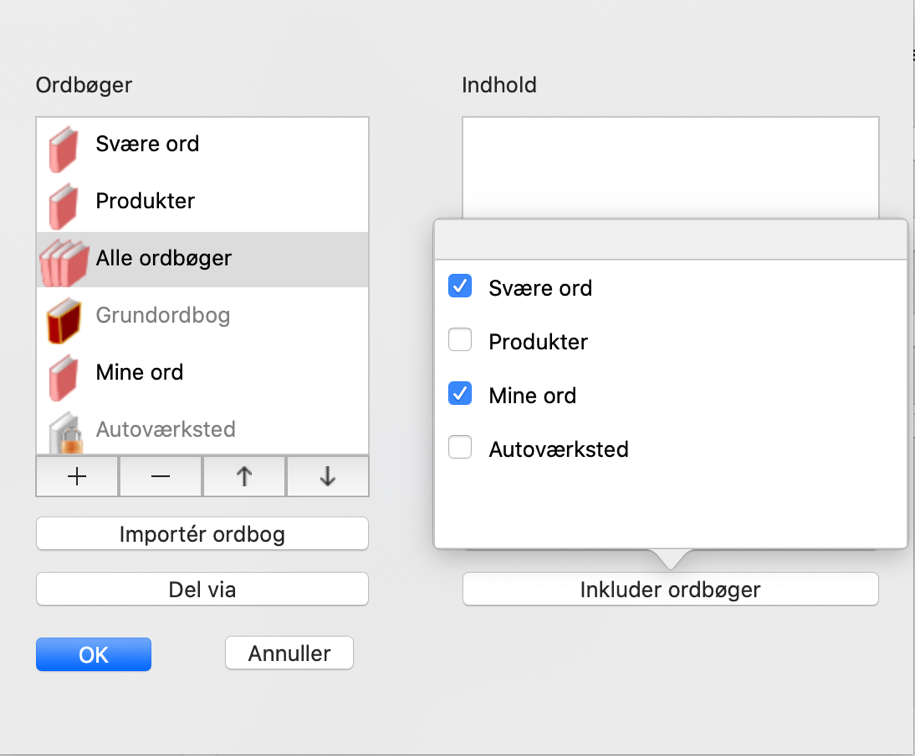Image resolution: width=915 pixels, height=756 pixels.
Task: Click the Importér ordbog button
Action: pos(202,533)
